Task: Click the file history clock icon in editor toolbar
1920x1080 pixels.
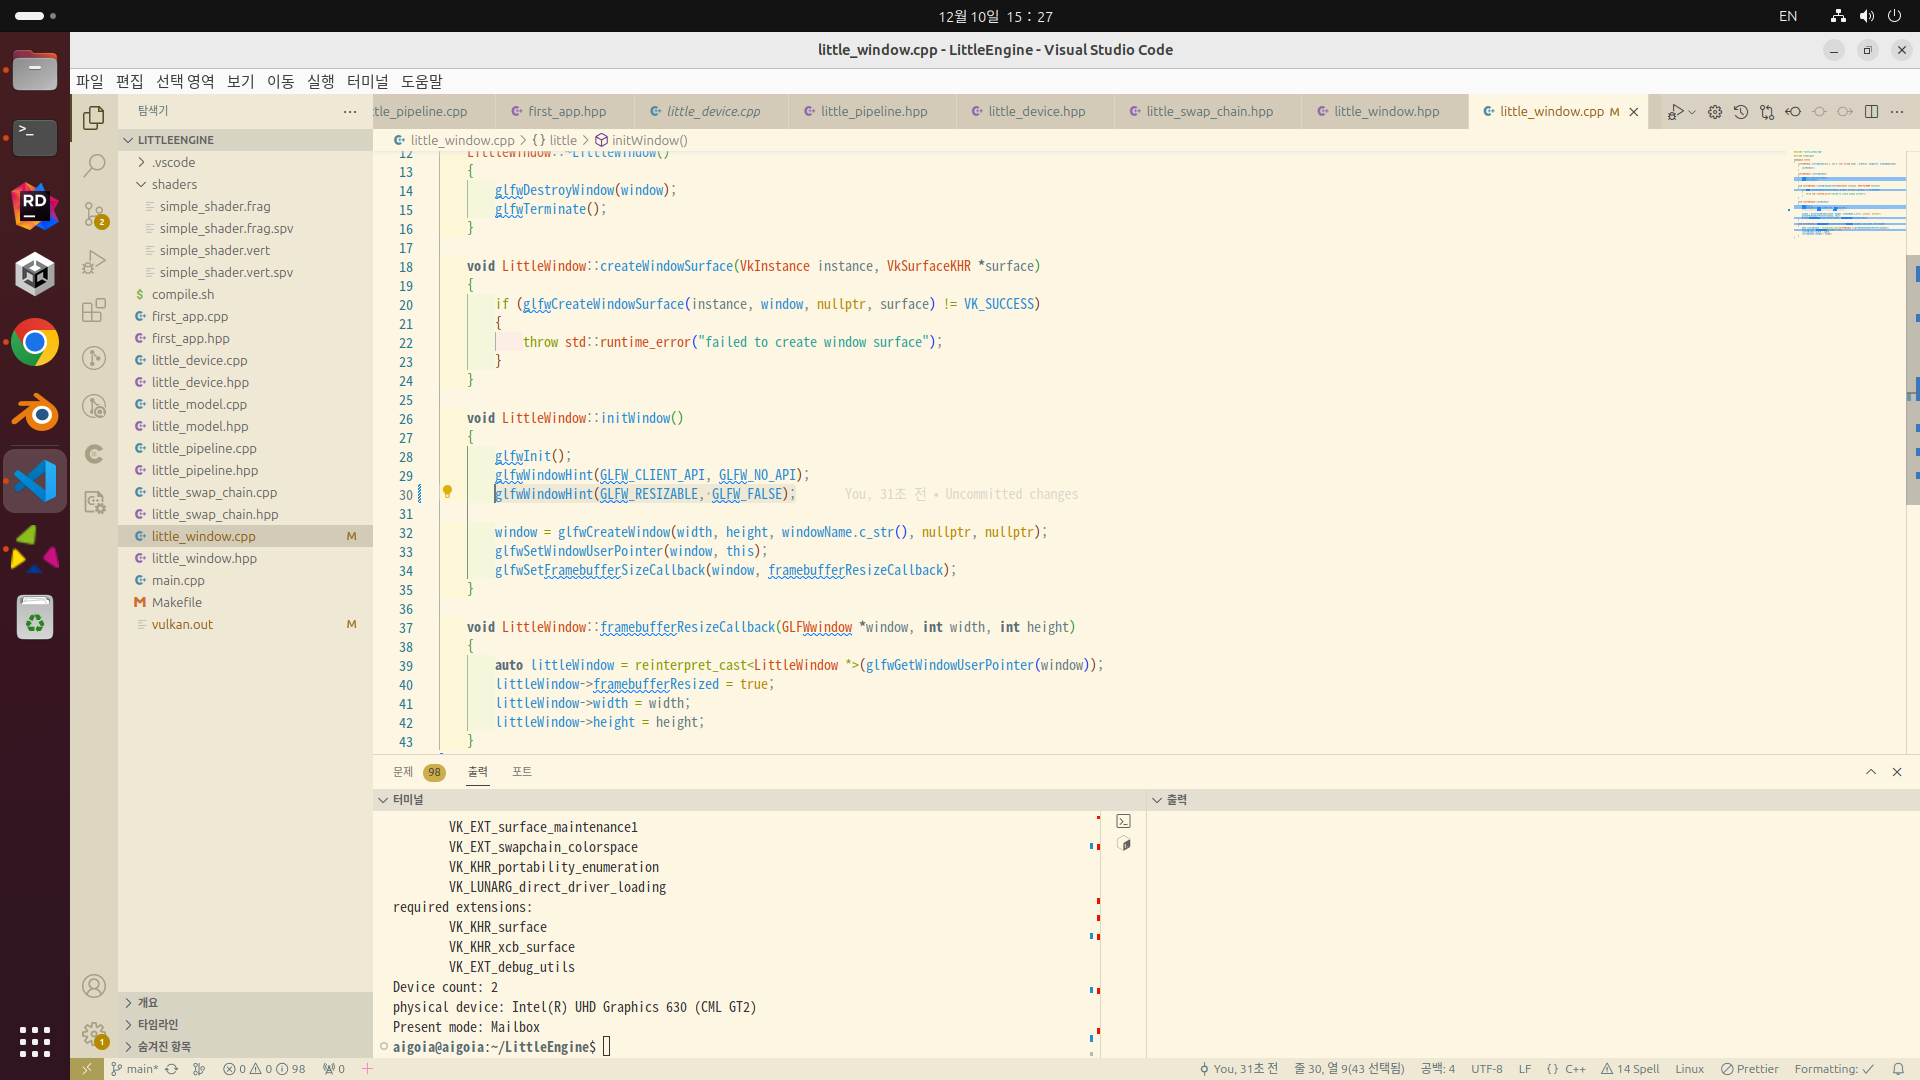Action: pyautogui.click(x=1741, y=112)
